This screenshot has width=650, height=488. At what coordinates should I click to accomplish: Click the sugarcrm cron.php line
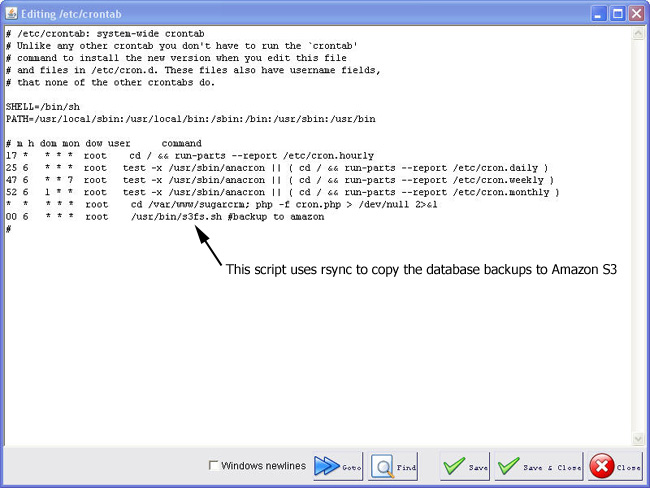click(222, 205)
